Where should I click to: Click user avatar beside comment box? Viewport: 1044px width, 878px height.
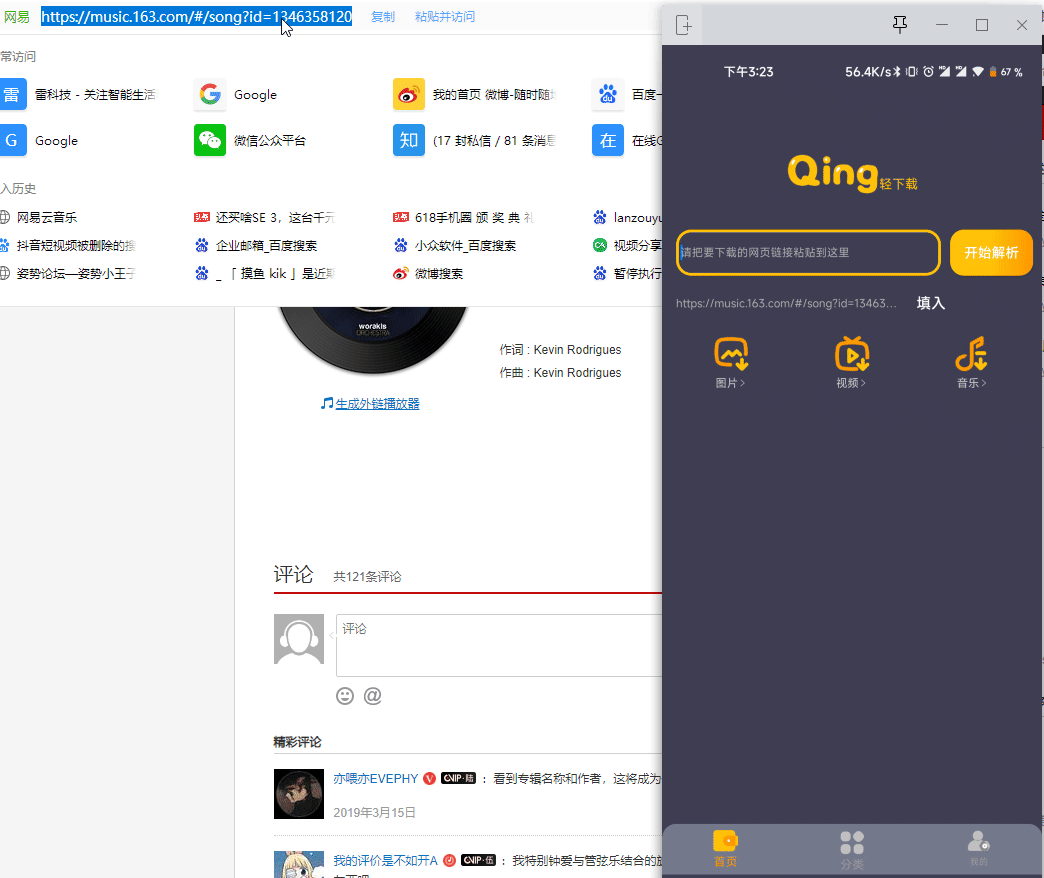pyautogui.click(x=299, y=639)
